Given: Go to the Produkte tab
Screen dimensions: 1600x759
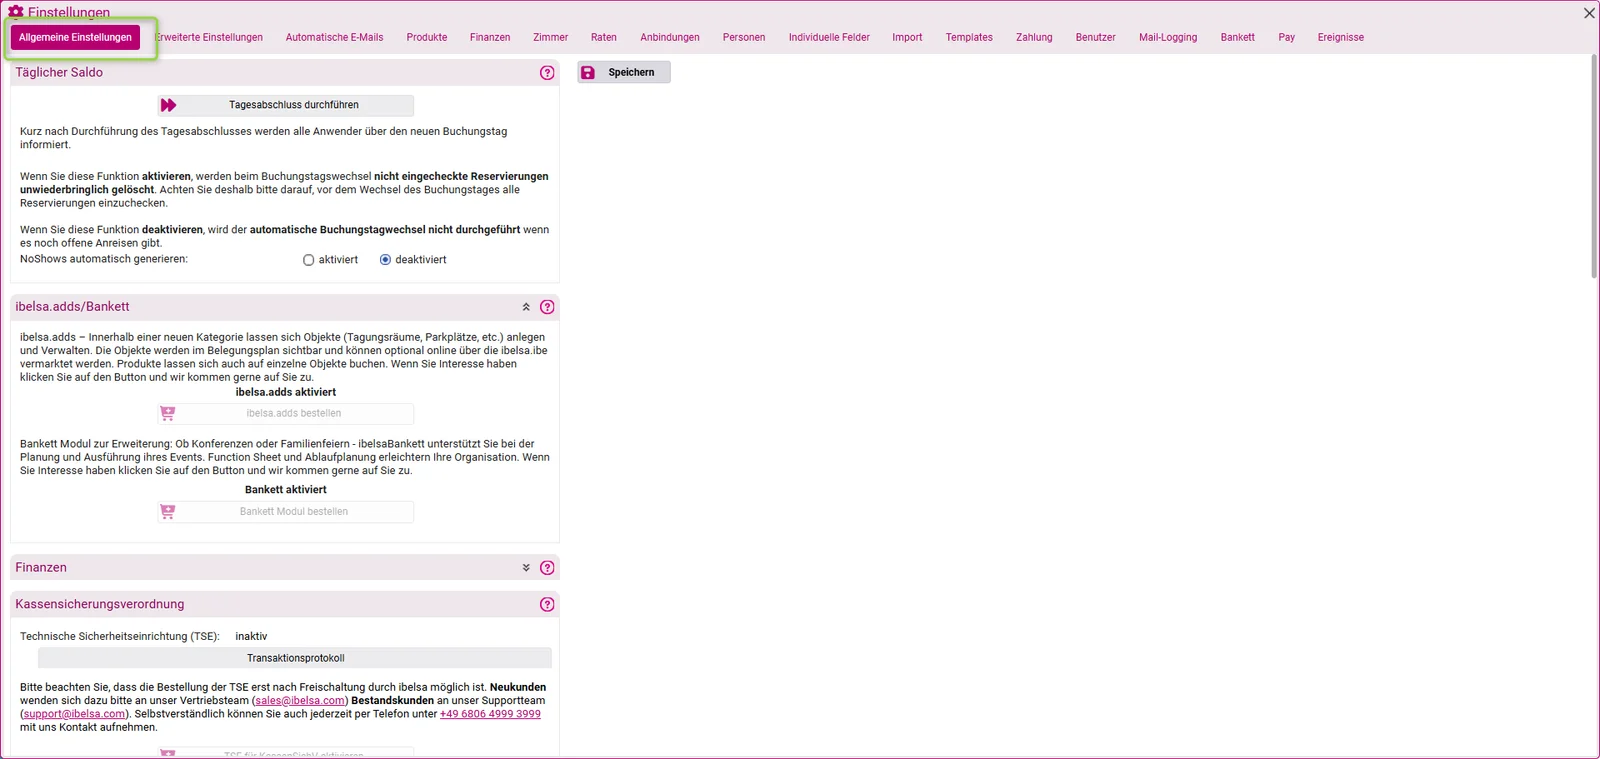Looking at the screenshot, I should coord(427,38).
